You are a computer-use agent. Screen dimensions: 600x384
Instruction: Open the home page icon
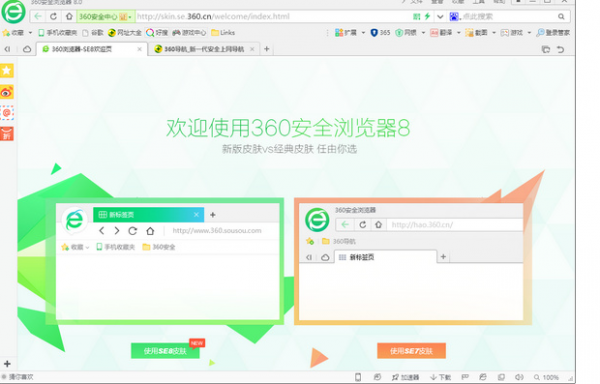pyautogui.click(x=69, y=16)
